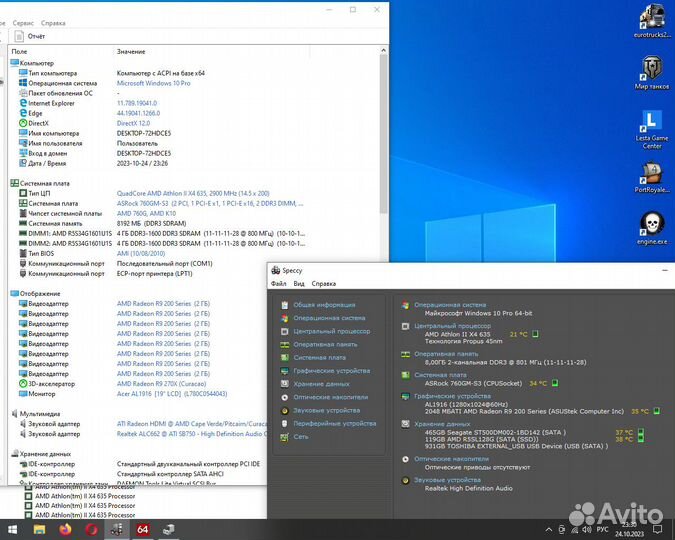Click Хранение данных heading in Speccy summary
The image size is (675, 540).
point(442,424)
